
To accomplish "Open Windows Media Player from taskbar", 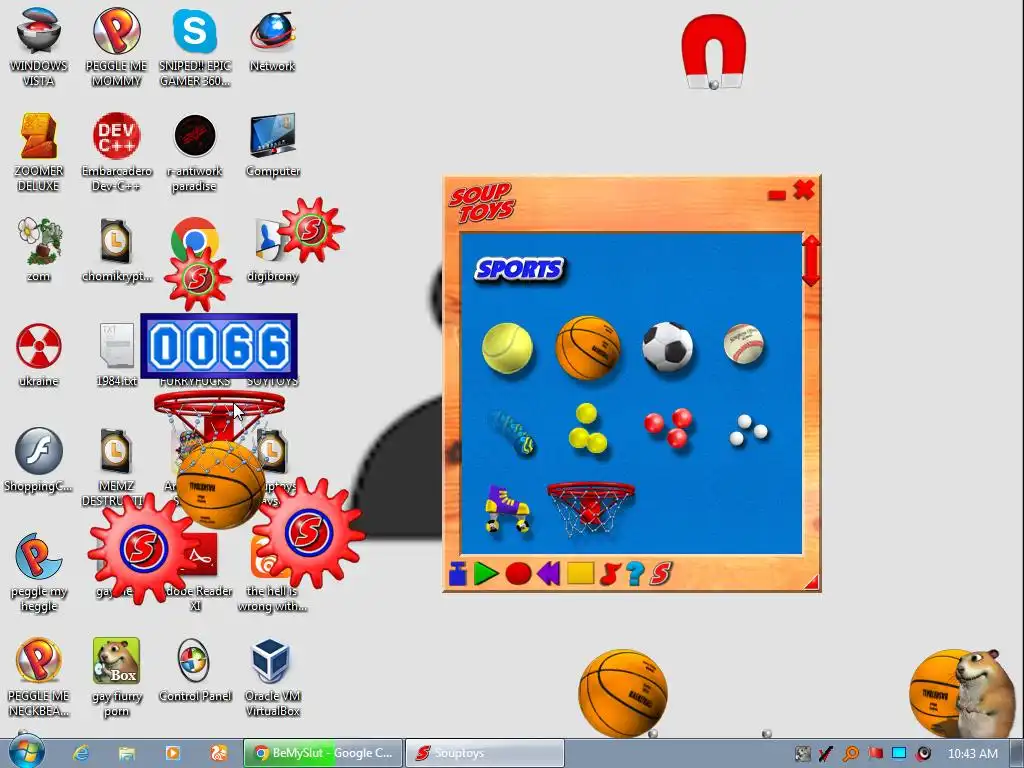I will (172, 753).
